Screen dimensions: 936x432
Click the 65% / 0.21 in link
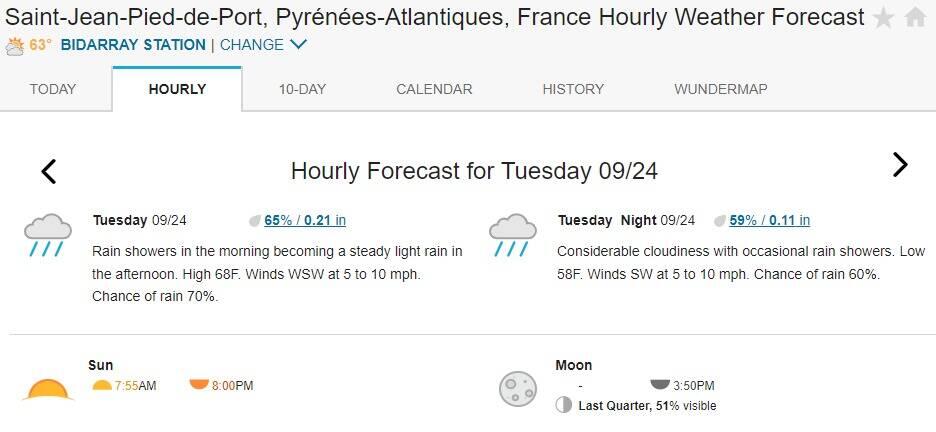point(305,220)
